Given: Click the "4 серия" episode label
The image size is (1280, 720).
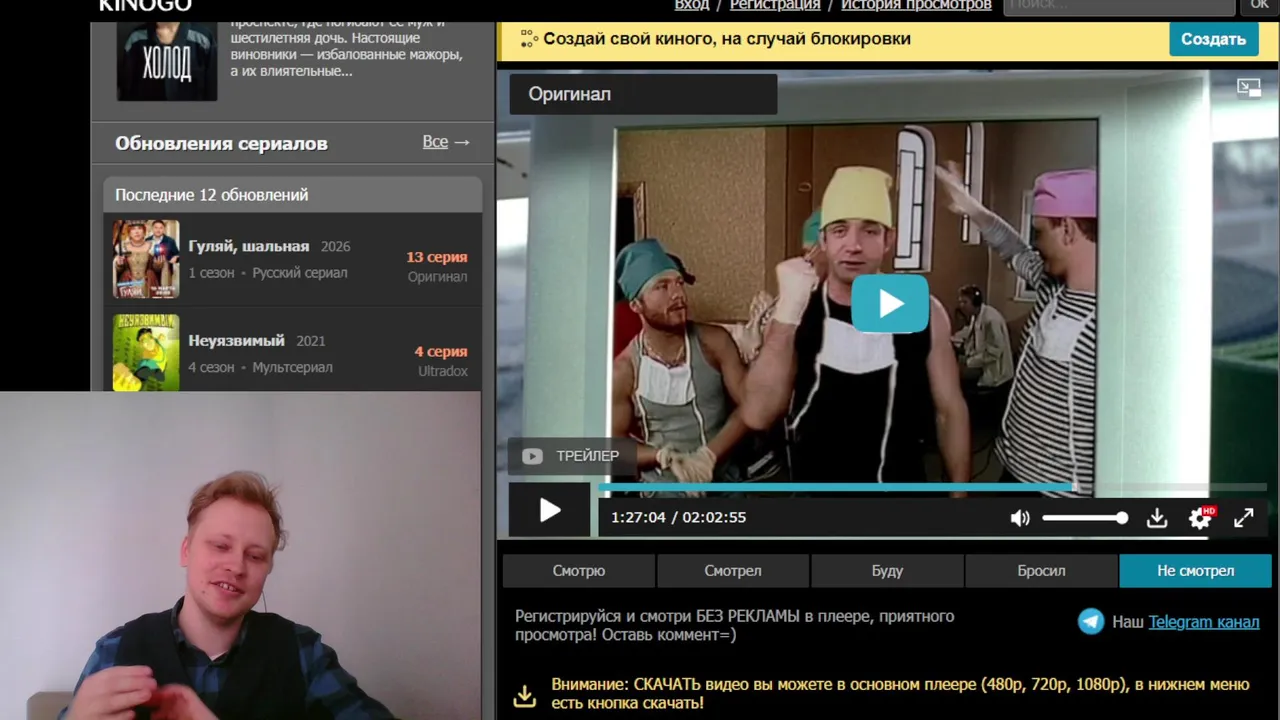Looking at the screenshot, I should coord(441,352).
